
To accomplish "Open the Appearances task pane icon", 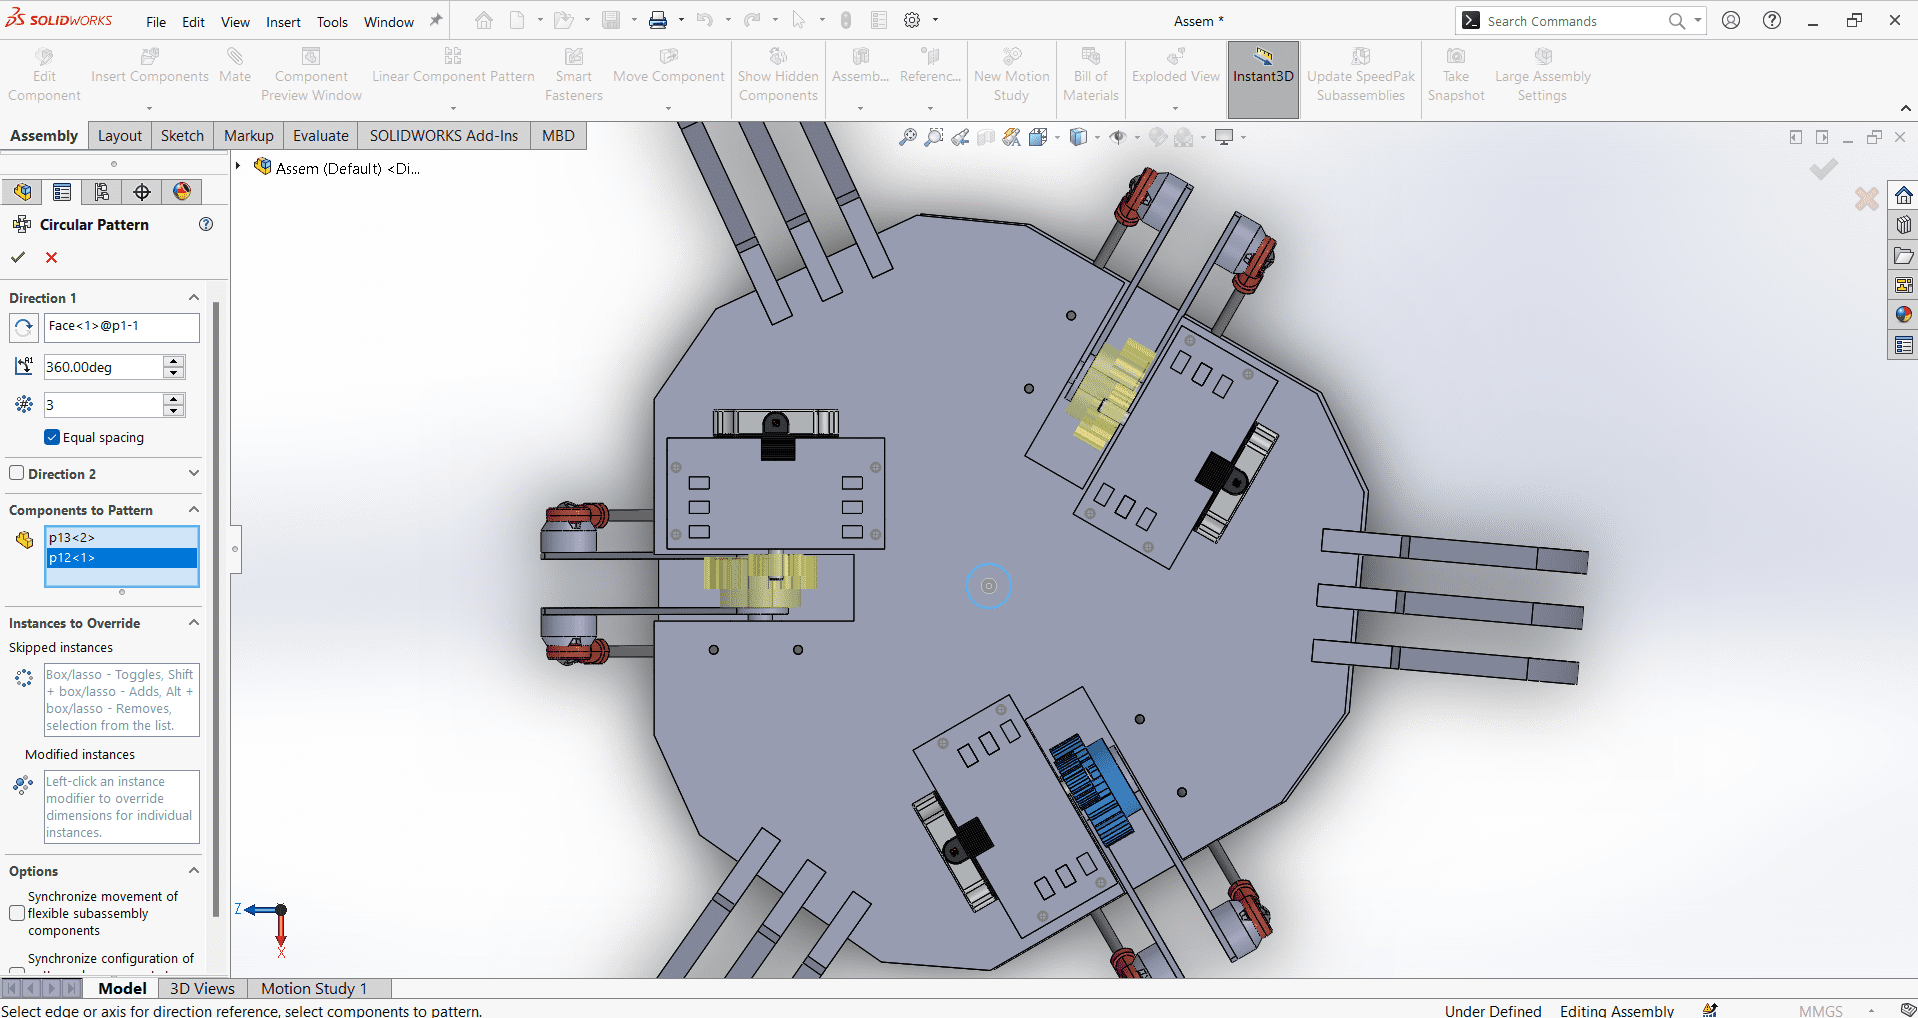I will click(x=1904, y=315).
